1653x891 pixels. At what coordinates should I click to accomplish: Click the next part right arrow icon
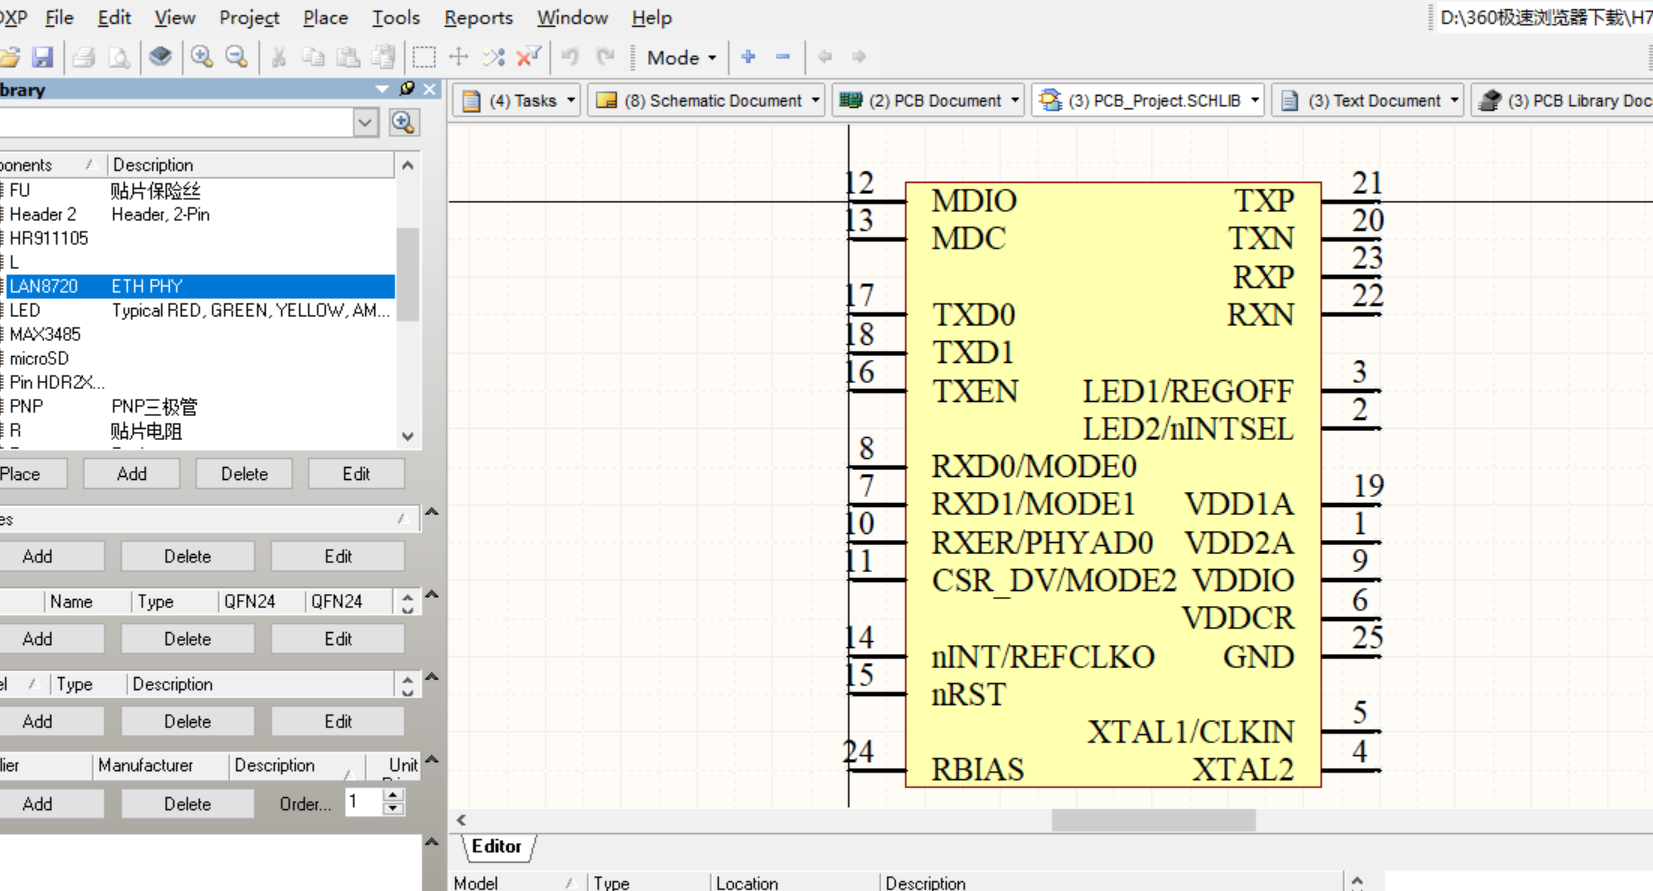coord(859,57)
